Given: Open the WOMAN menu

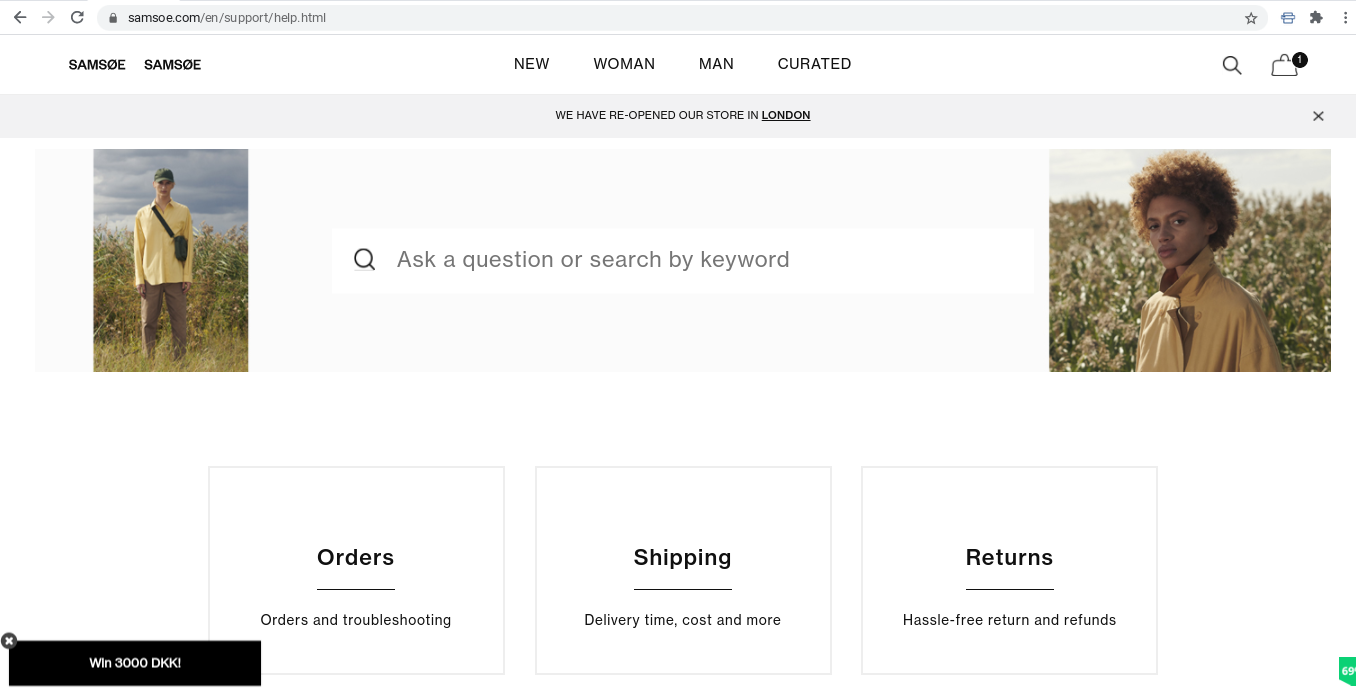Looking at the screenshot, I should (x=624, y=64).
